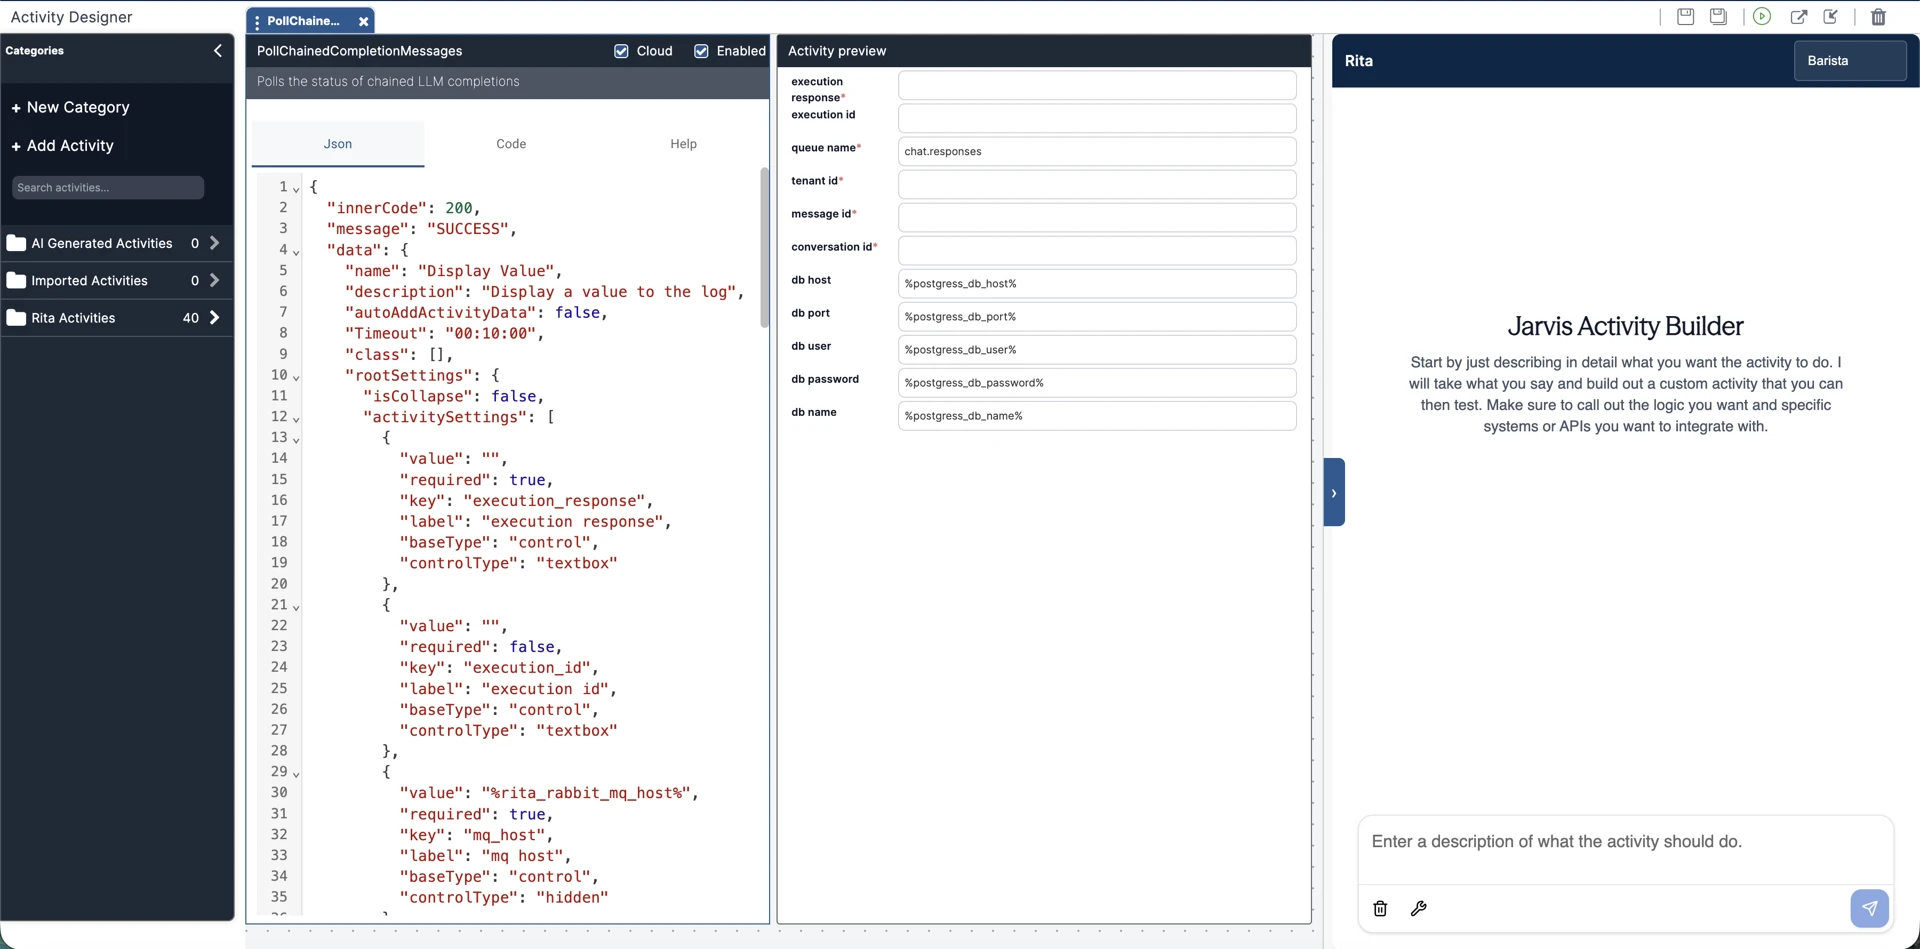Expand Rita Activities category
Image resolution: width=1920 pixels, height=949 pixels.
[214, 318]
